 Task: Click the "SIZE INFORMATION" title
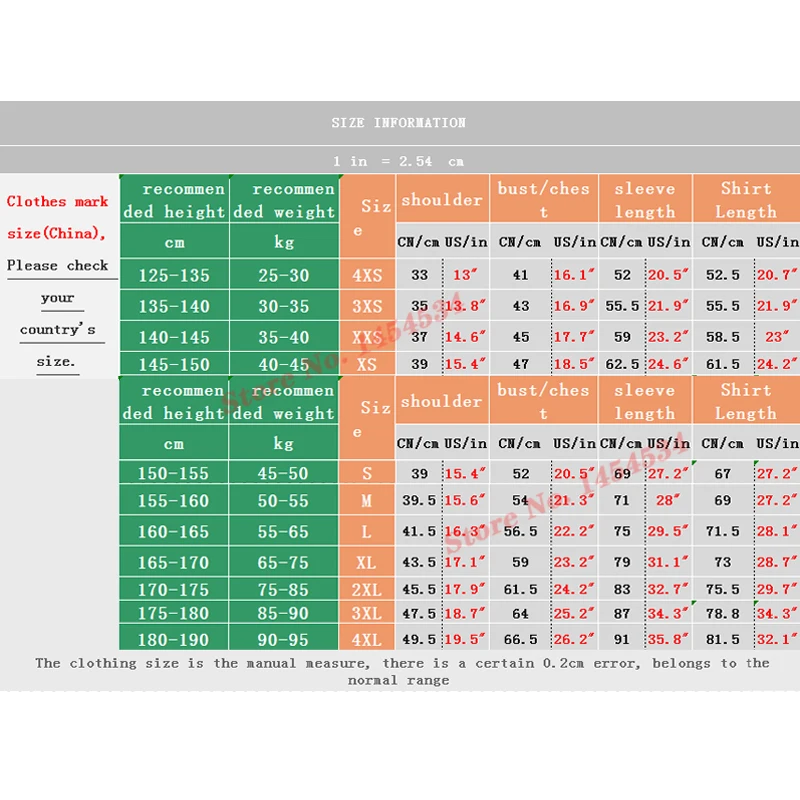(398, 123)
